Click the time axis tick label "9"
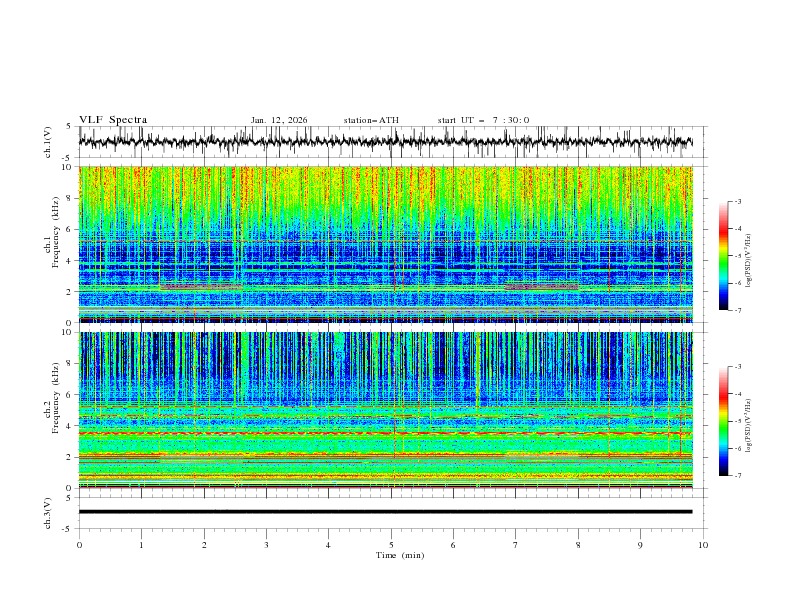 [x=640, y=545]
